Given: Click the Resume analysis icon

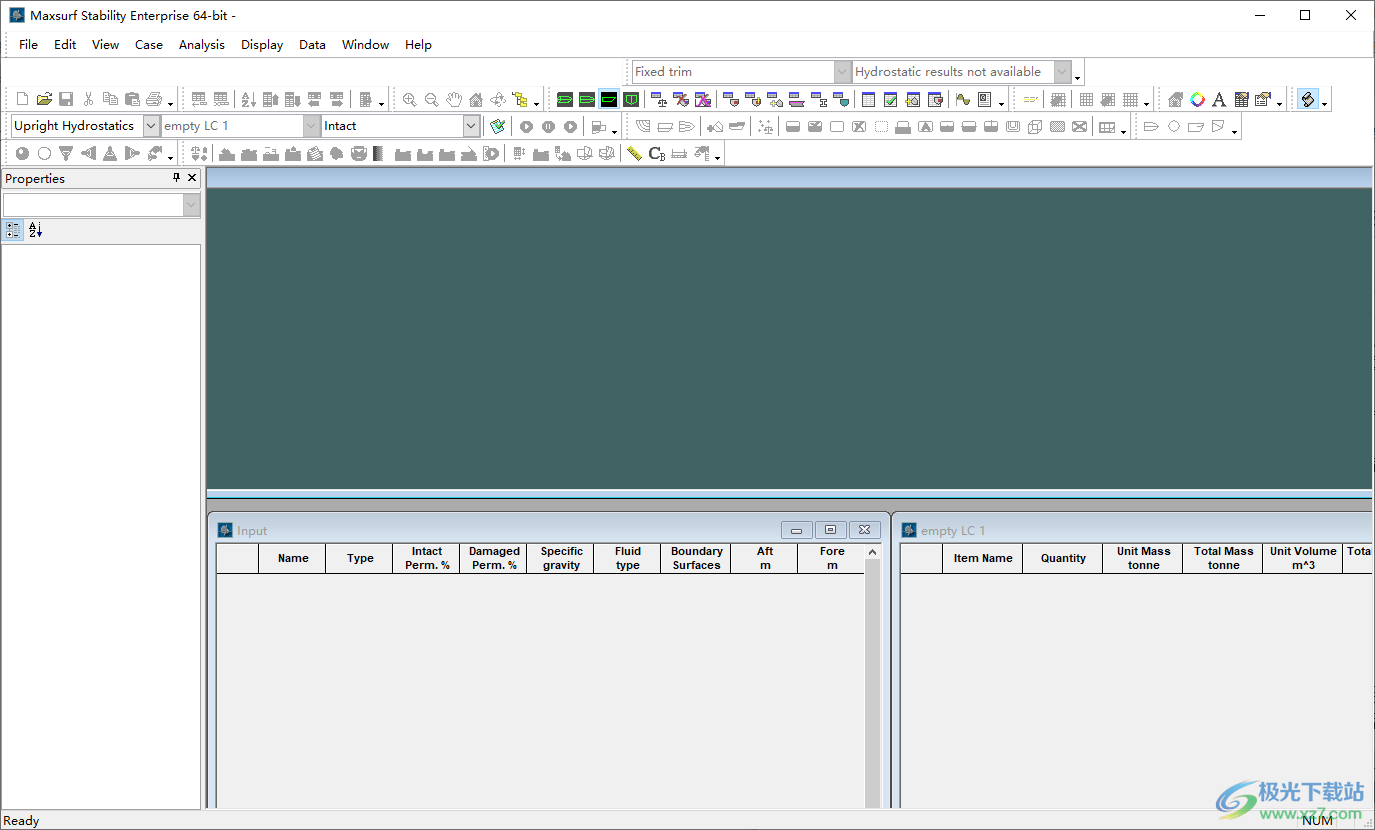Looking at the screenshot, I should click(x=570, y=126).
